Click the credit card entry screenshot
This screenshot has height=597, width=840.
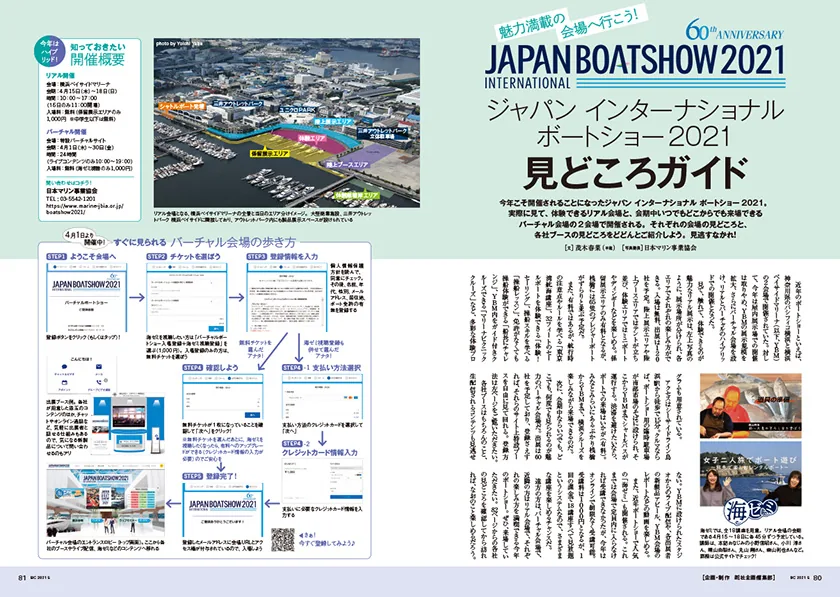click(x=322, y=481)
